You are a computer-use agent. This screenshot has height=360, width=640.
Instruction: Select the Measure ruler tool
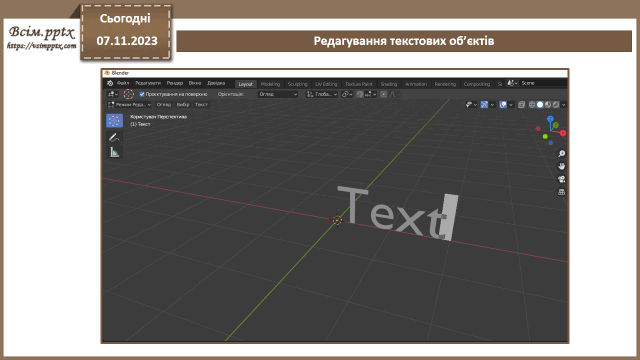click(114, 152)
